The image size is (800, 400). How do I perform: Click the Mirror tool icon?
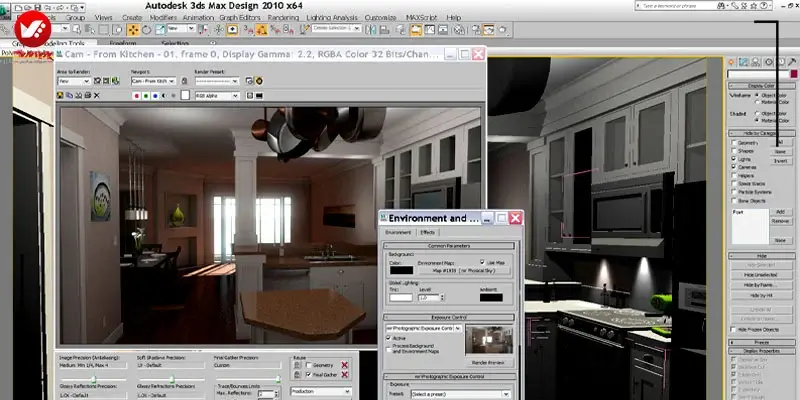click(x=371, y=29)
